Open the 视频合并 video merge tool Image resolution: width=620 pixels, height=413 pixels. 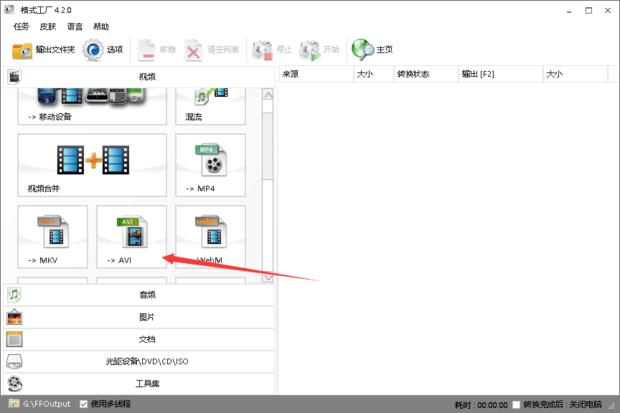[92, 165]
